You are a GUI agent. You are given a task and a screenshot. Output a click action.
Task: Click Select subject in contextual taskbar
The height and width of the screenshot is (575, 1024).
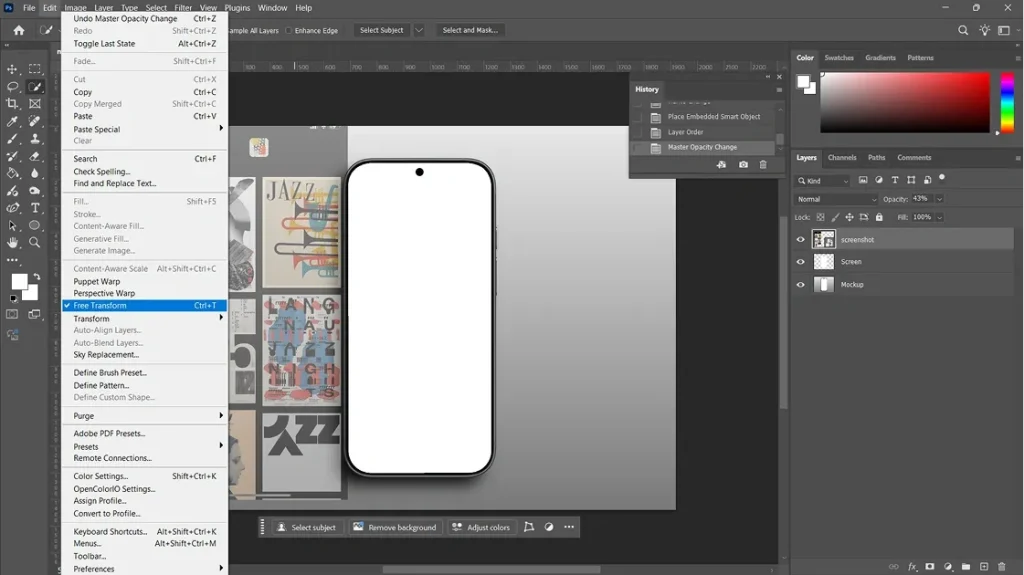tap(306, 527)
